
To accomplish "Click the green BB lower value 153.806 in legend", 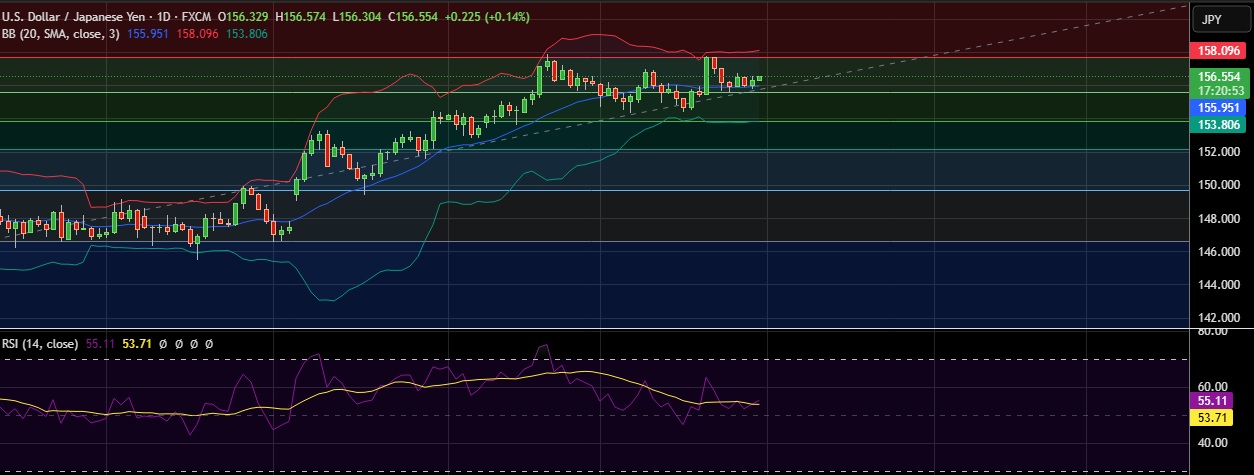I will point(246,33).
